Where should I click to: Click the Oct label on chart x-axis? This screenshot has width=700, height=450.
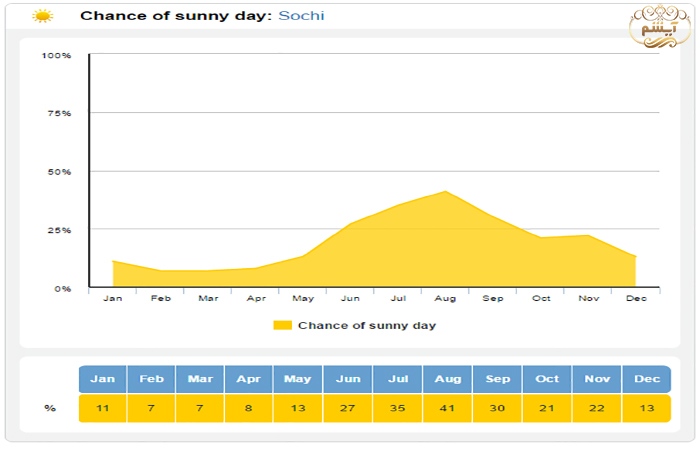tap(541, 298)
